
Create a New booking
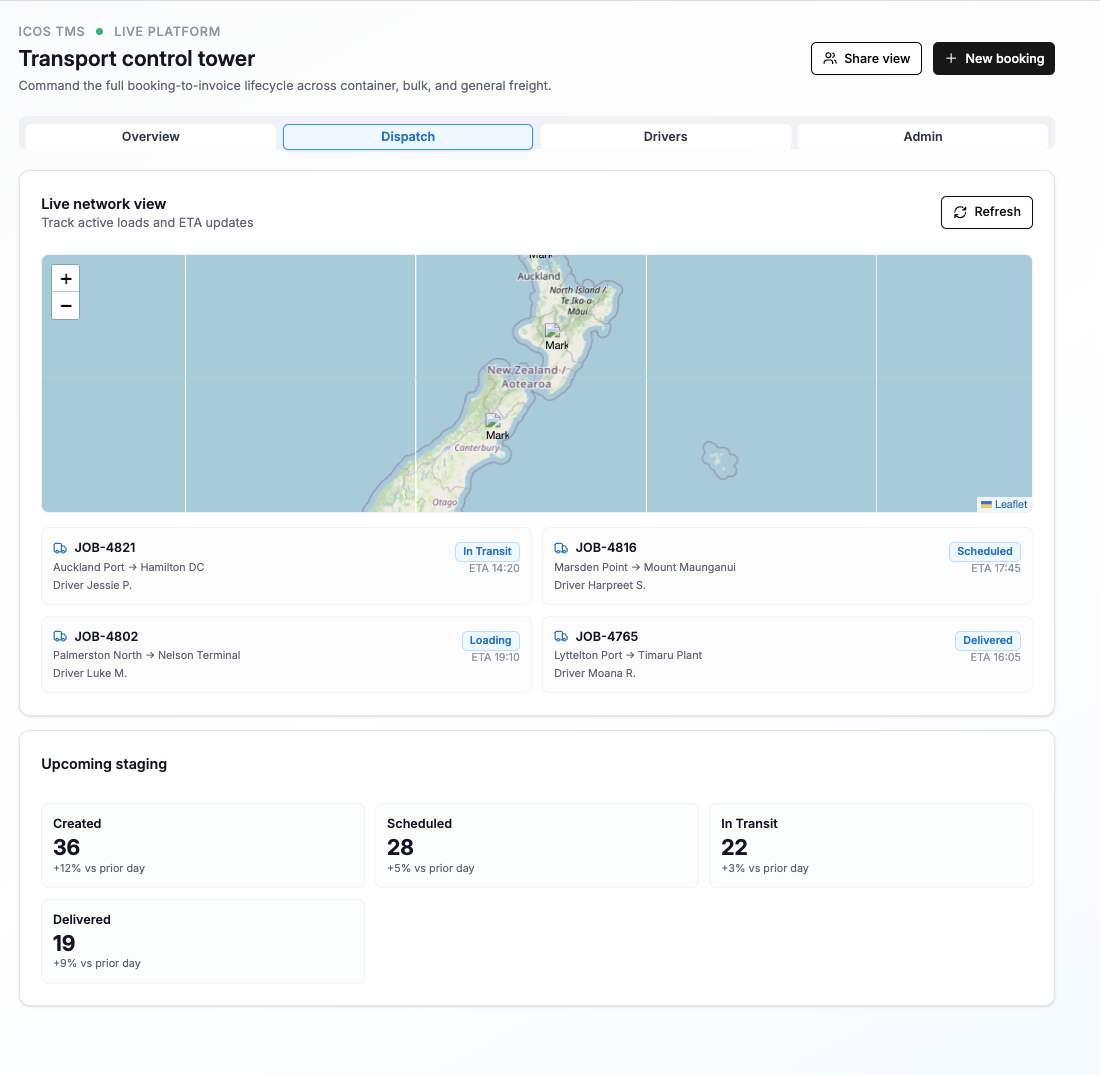coord(993,59)
